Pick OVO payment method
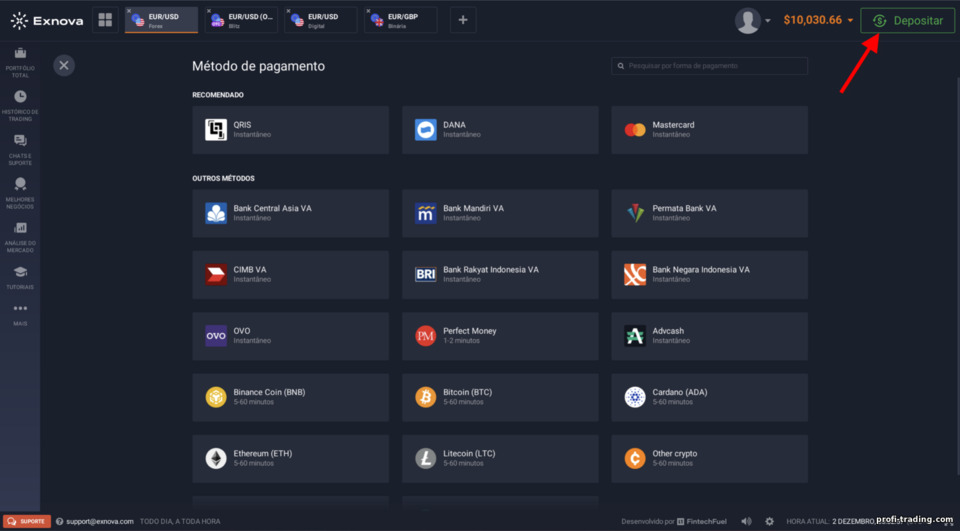 point(290,336)
